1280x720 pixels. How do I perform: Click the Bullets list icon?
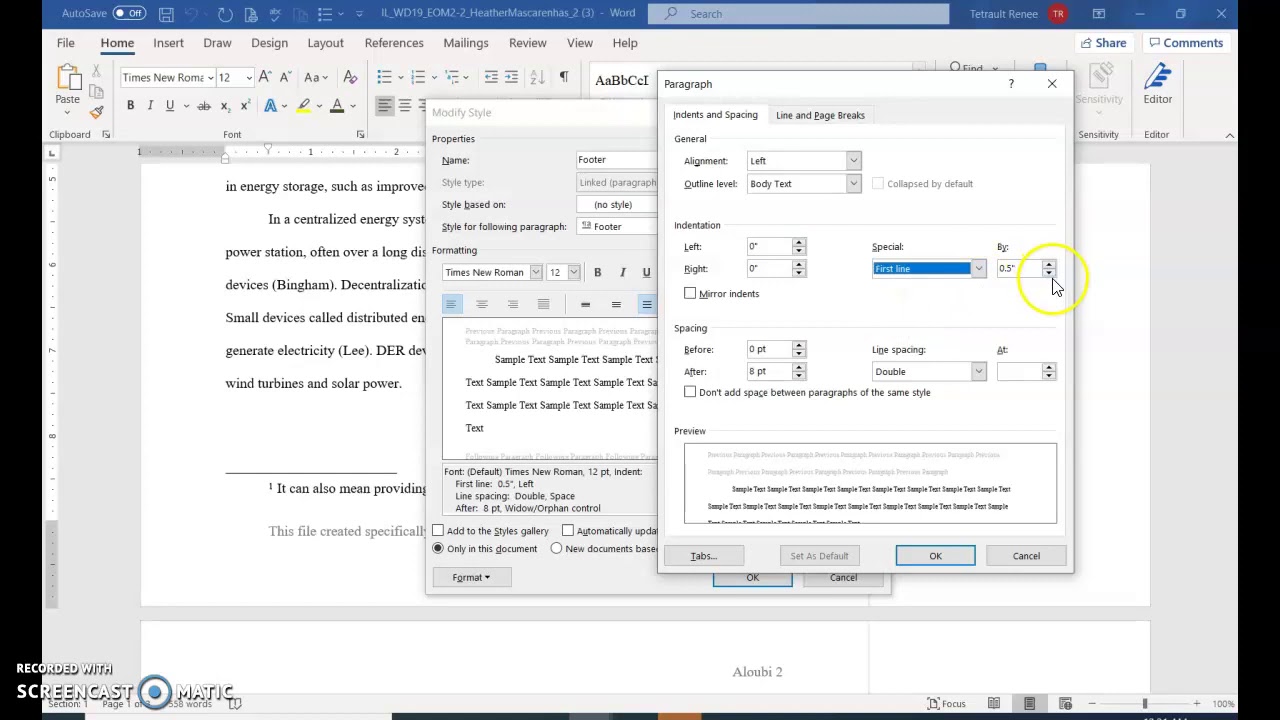click(x=385, y=77)
